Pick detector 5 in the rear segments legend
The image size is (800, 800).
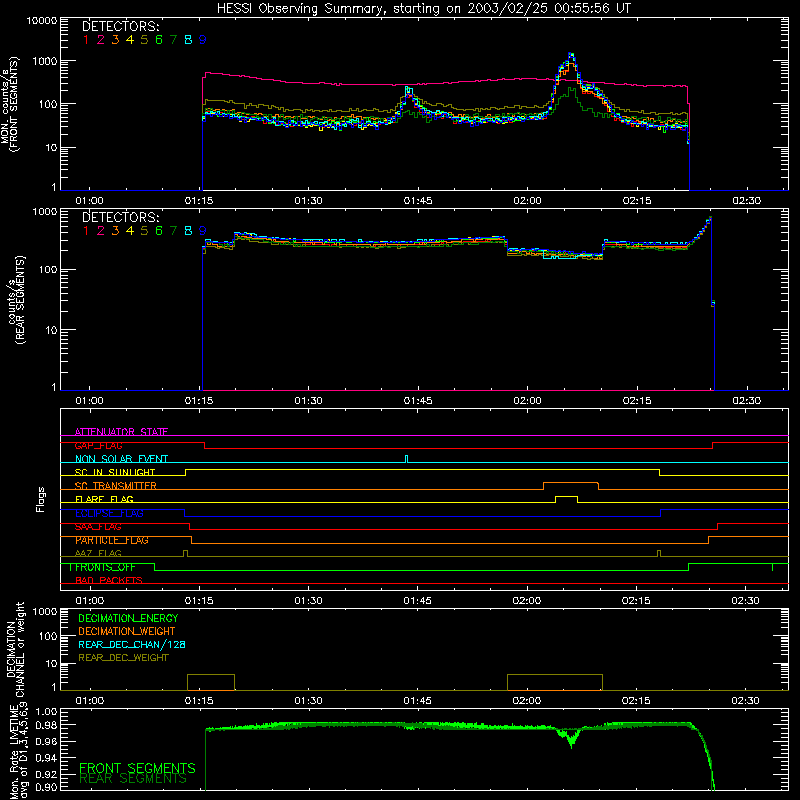tap(144, 231)
